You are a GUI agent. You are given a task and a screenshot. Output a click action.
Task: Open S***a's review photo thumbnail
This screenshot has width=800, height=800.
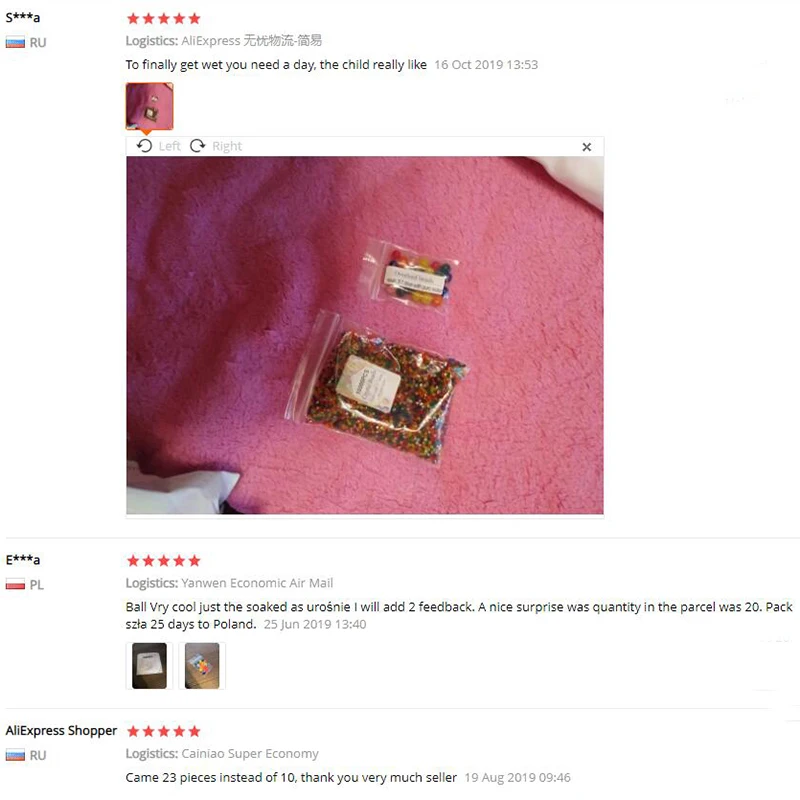[149, 106]
